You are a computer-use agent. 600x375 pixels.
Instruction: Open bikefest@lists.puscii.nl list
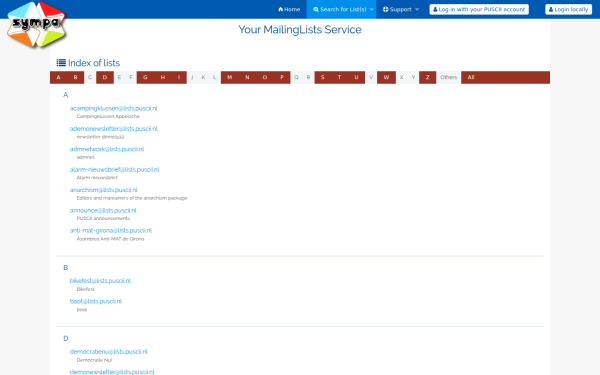100,281
